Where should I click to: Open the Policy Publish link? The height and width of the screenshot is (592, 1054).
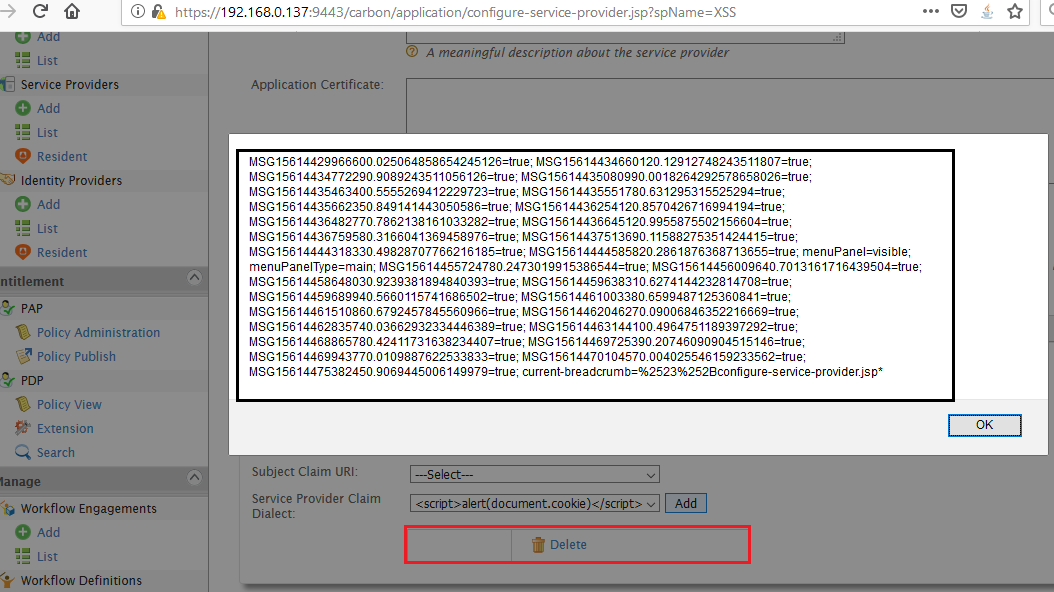pos(76,356)
